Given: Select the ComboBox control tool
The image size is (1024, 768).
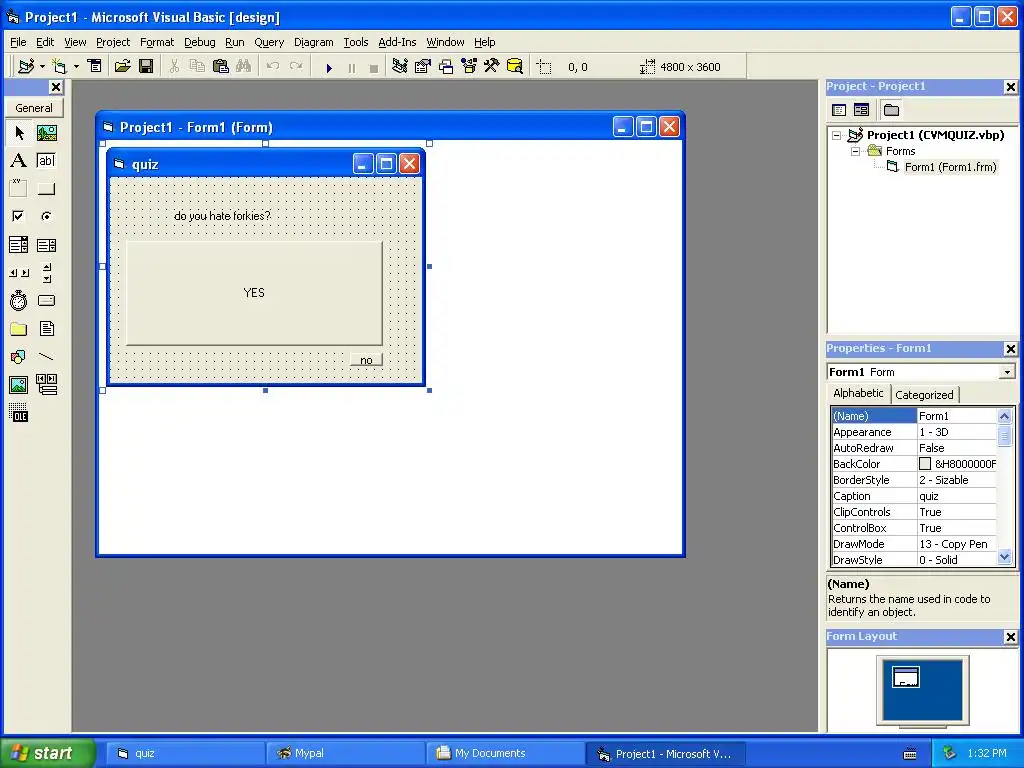Looking at the screenshot, I should (19, 245).
